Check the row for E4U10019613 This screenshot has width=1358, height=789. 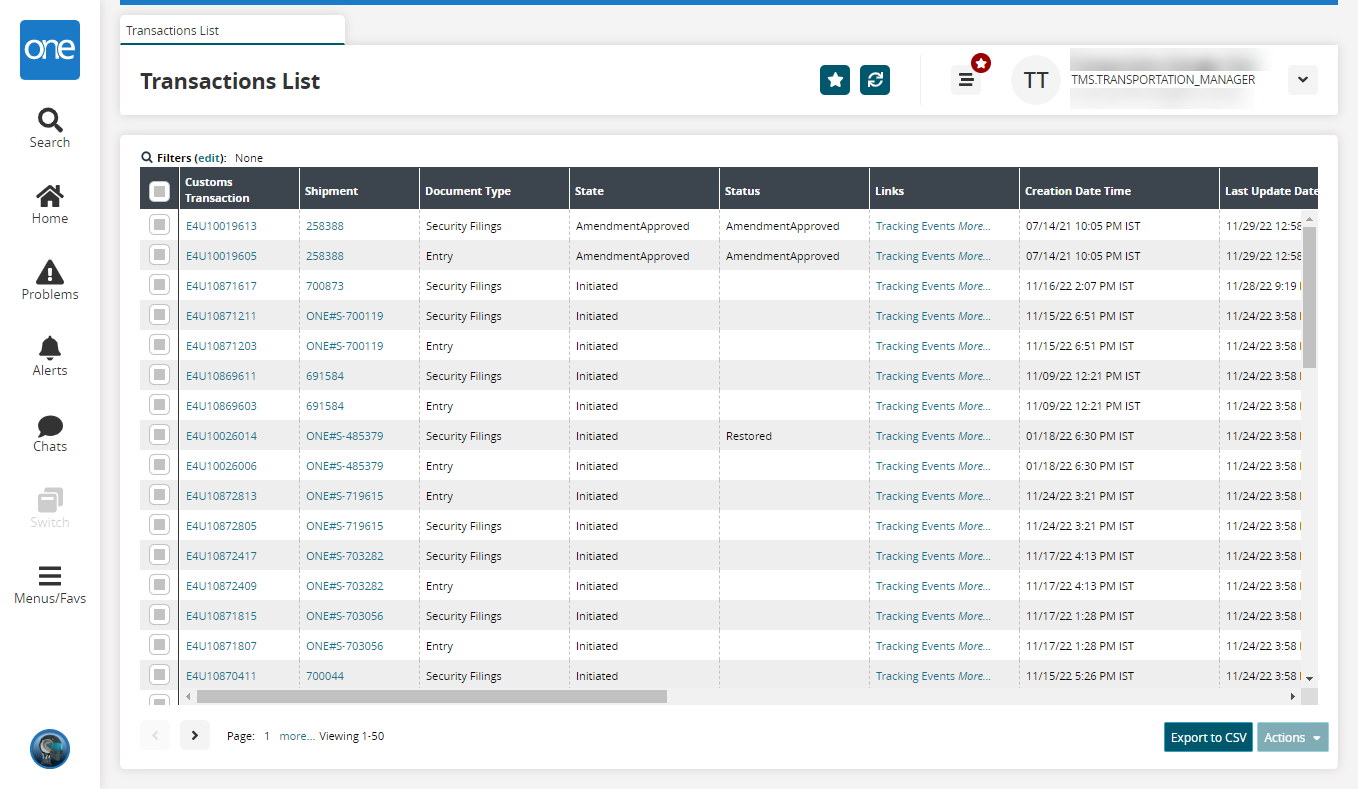[159, 226]
